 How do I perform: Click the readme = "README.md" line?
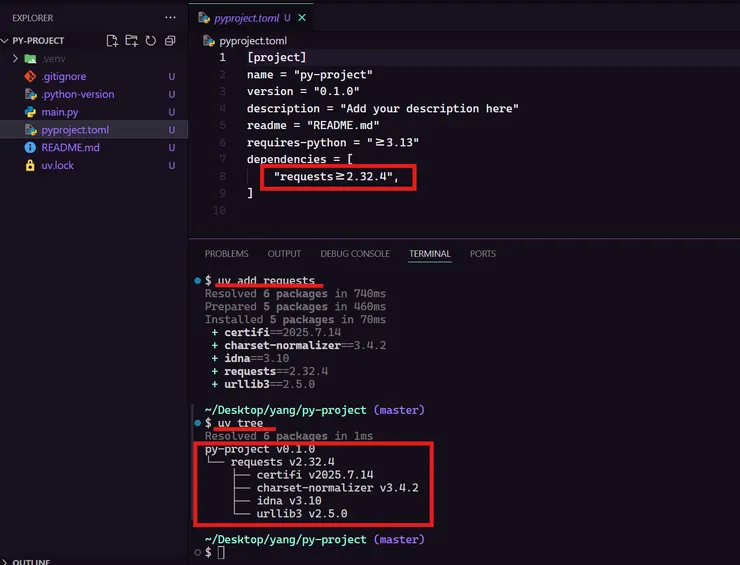(313, 125)
